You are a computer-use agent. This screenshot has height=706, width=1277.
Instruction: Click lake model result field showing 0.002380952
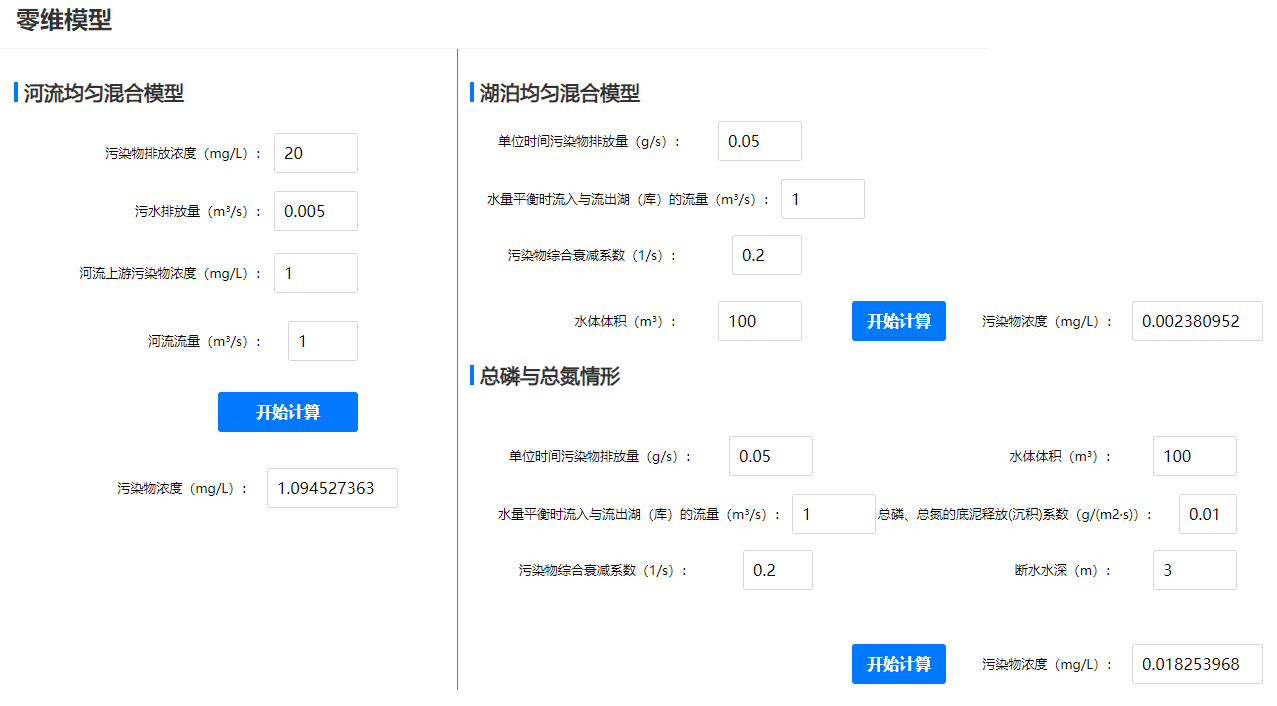pyautogui.click(x=1196, y=321)
